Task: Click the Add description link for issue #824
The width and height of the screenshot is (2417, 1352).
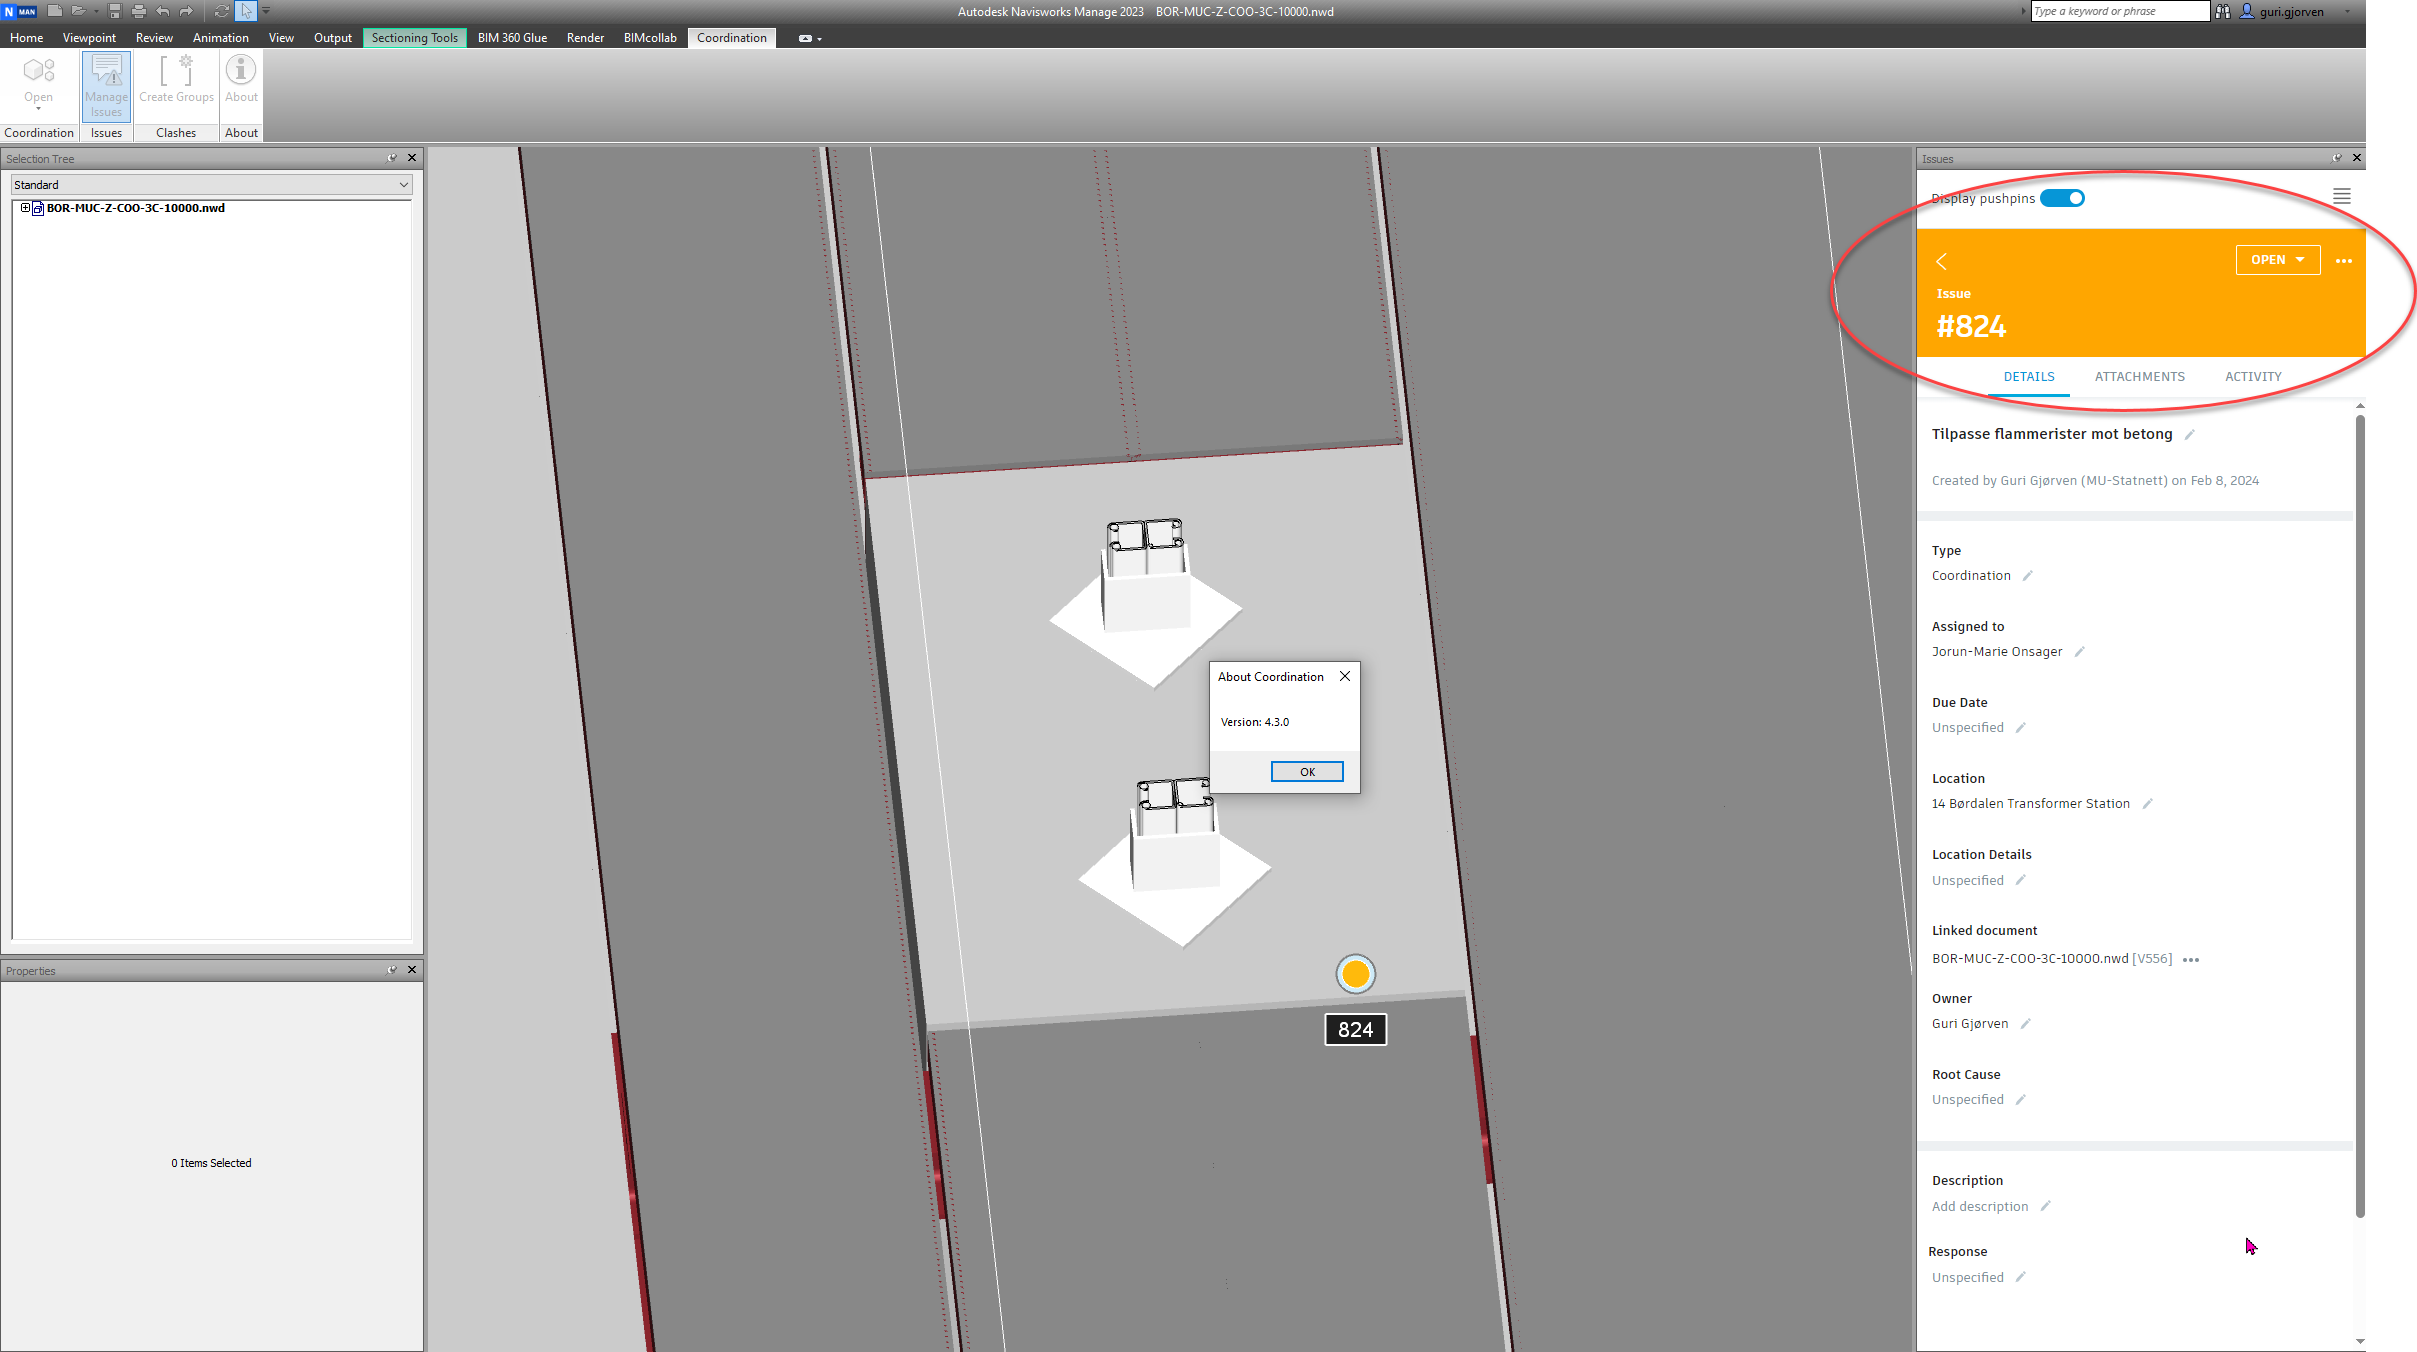Action: 1981,1206
